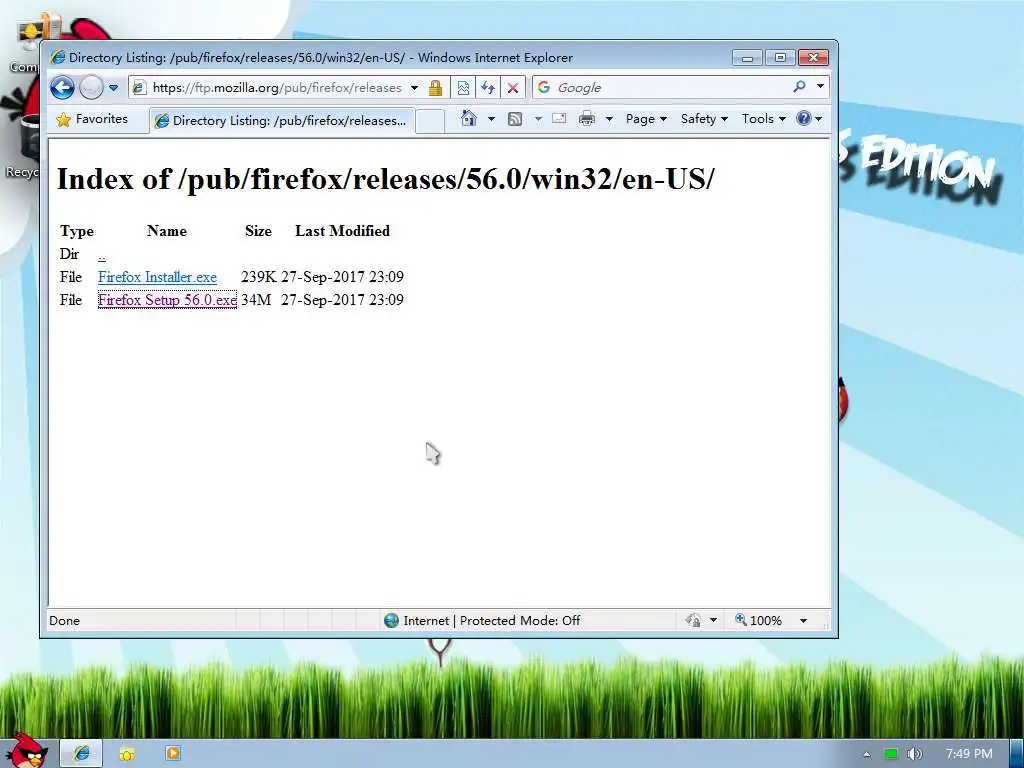Expand the Feeds dropdown arrow
1024x768 pixels.
(x=538, y=119)
